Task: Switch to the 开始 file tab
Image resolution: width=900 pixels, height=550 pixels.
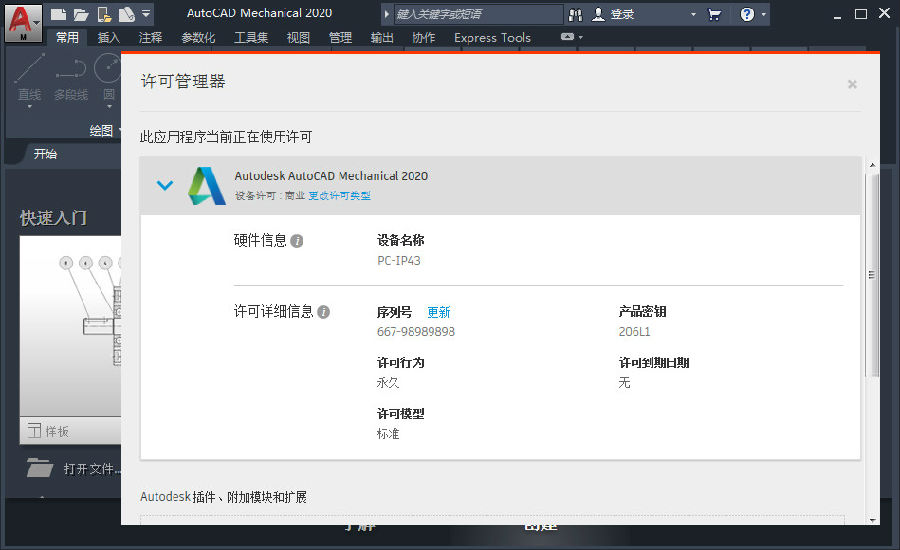Action: click(45, 154)
